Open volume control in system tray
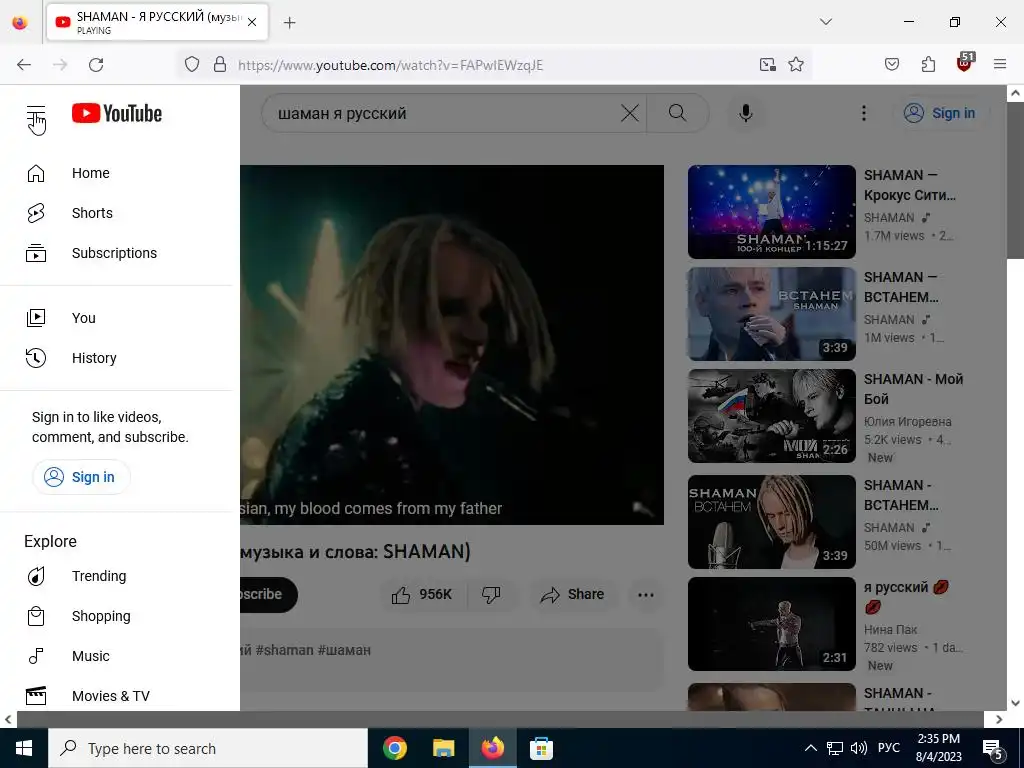Image resolution: width=1024 pixels, height=768 pixels. (859, 748)
